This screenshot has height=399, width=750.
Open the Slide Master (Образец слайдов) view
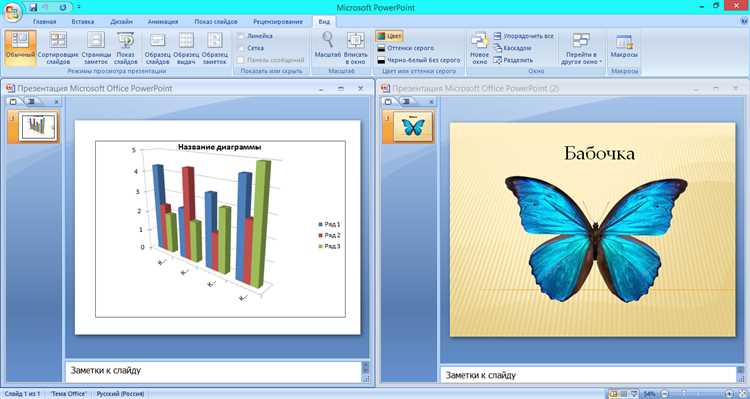(158, 48)
